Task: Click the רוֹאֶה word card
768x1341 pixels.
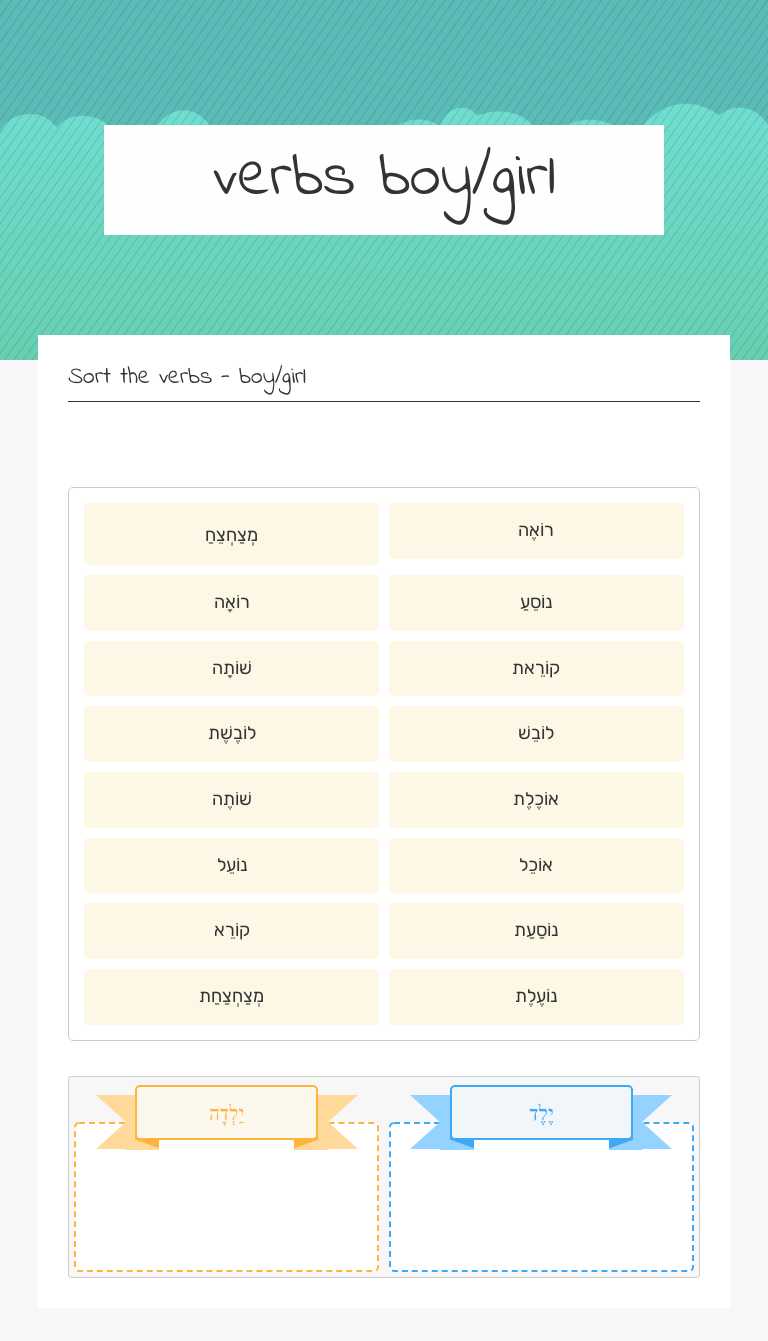Action: [537, 531]
